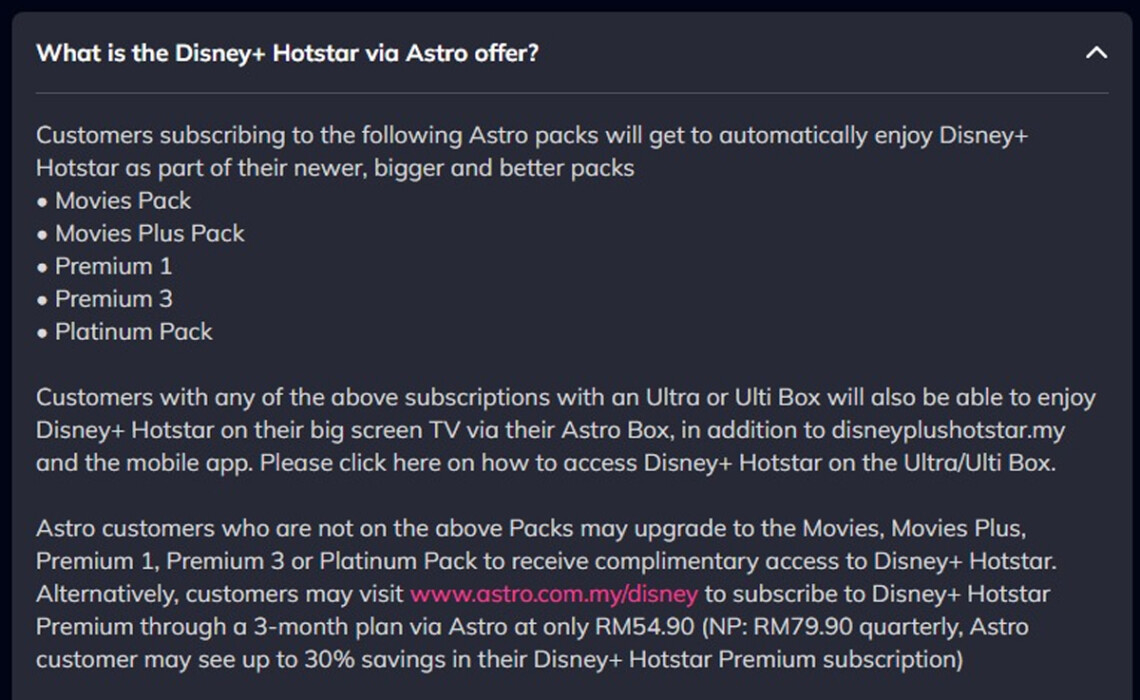Click the 'Premium 1' bullet item
1140x700 pixels.
point(113,266)
